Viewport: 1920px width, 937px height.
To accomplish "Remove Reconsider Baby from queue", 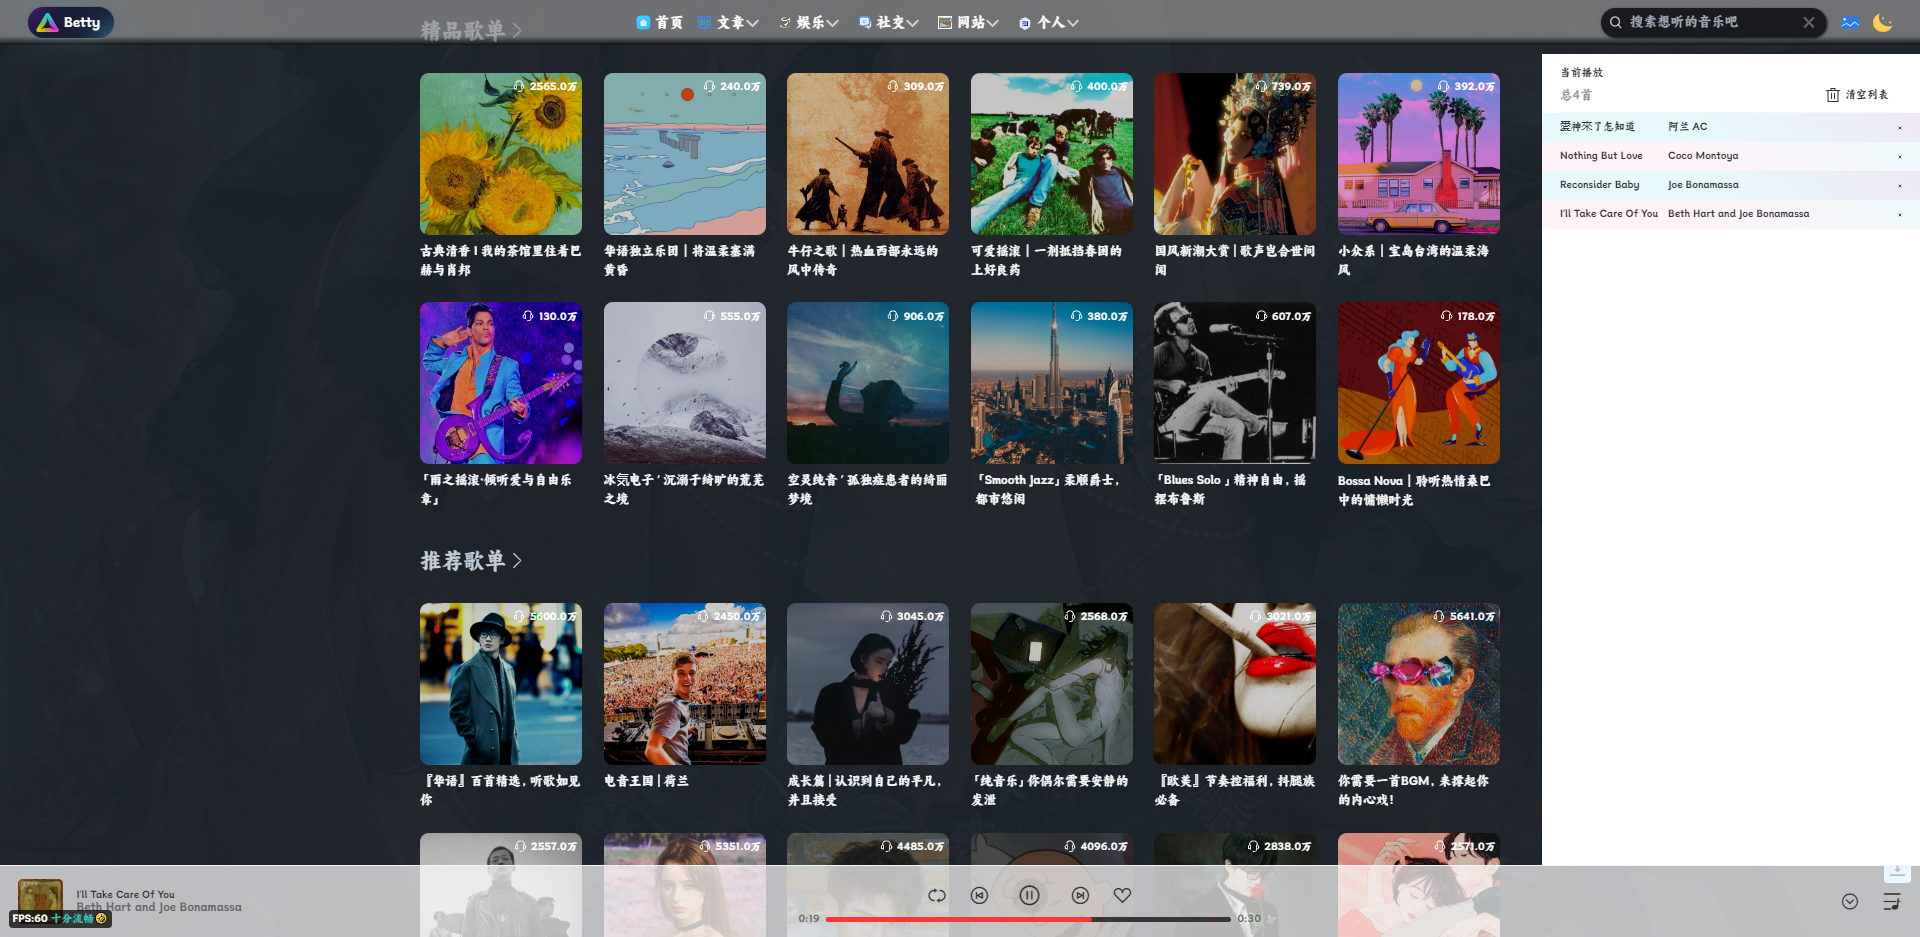I will click(x=1900, y=185).
